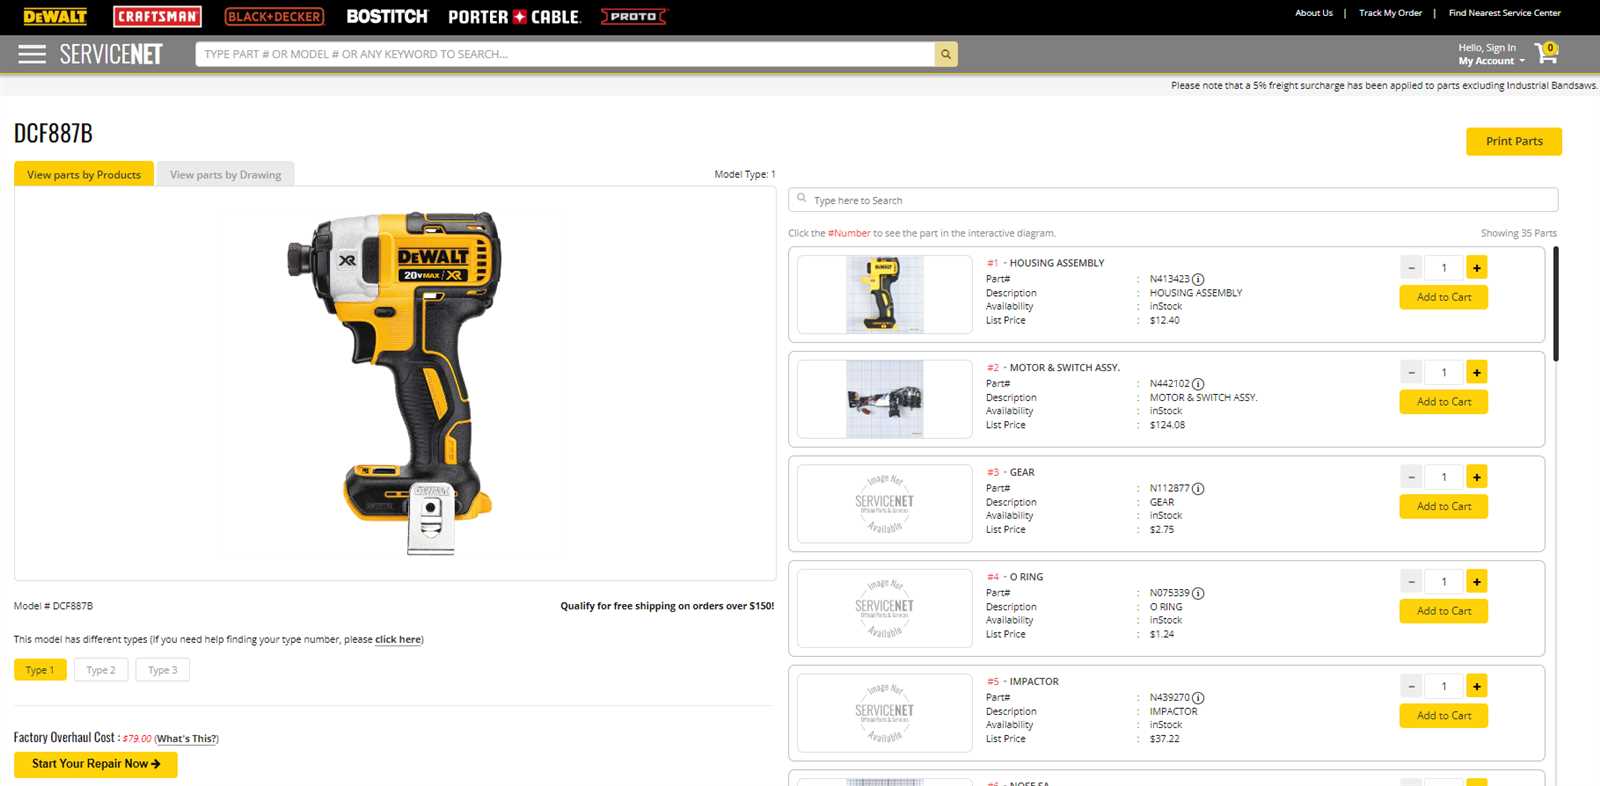Open the hamburger menu next to ServiceNet
This screenshot has height=786, width=1600.
(32, 54)
